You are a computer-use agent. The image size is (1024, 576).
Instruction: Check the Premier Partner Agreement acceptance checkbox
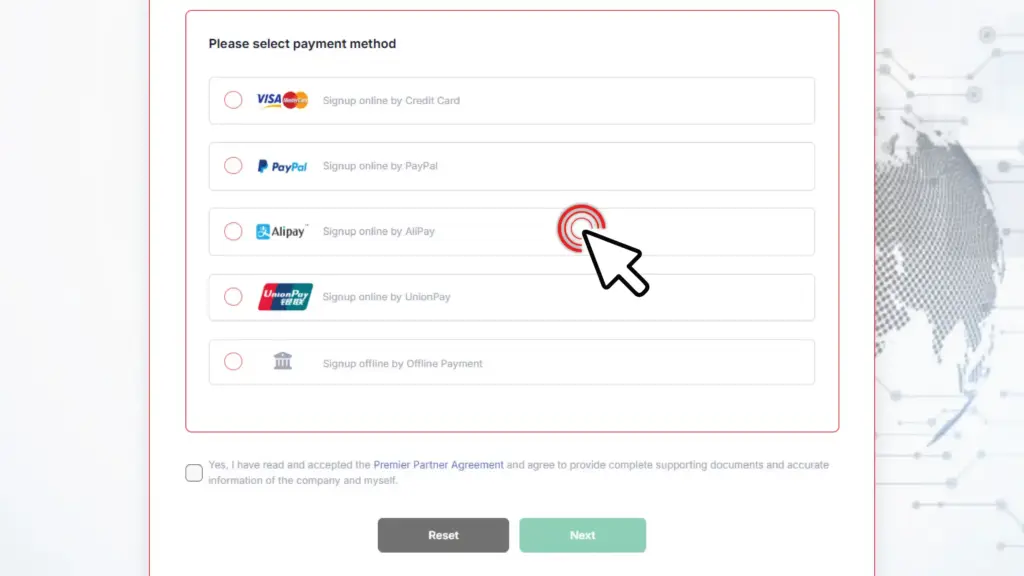[194, 472]
